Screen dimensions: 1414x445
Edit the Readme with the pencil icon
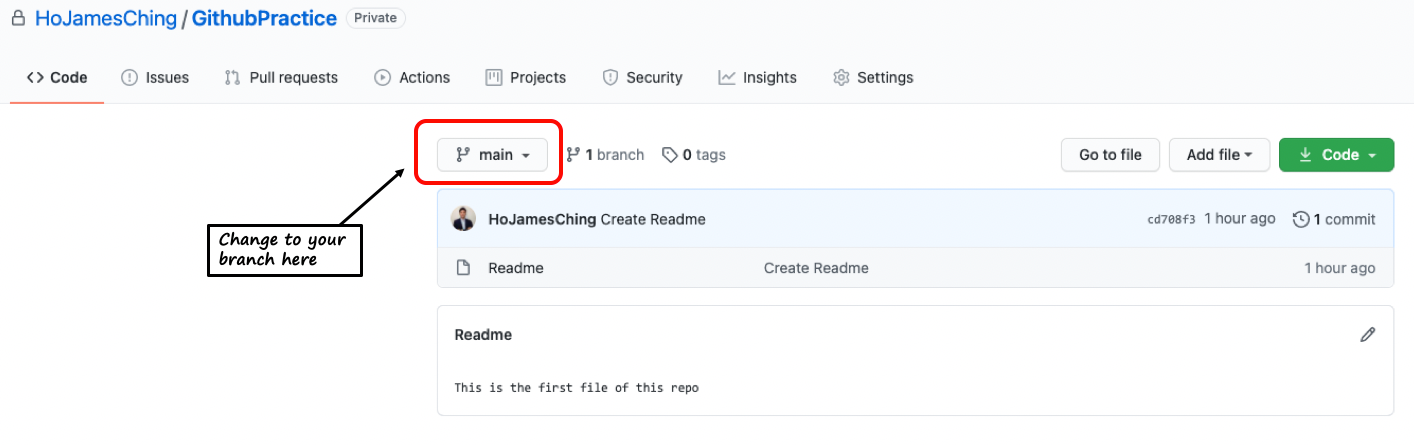click(1367, 335)
